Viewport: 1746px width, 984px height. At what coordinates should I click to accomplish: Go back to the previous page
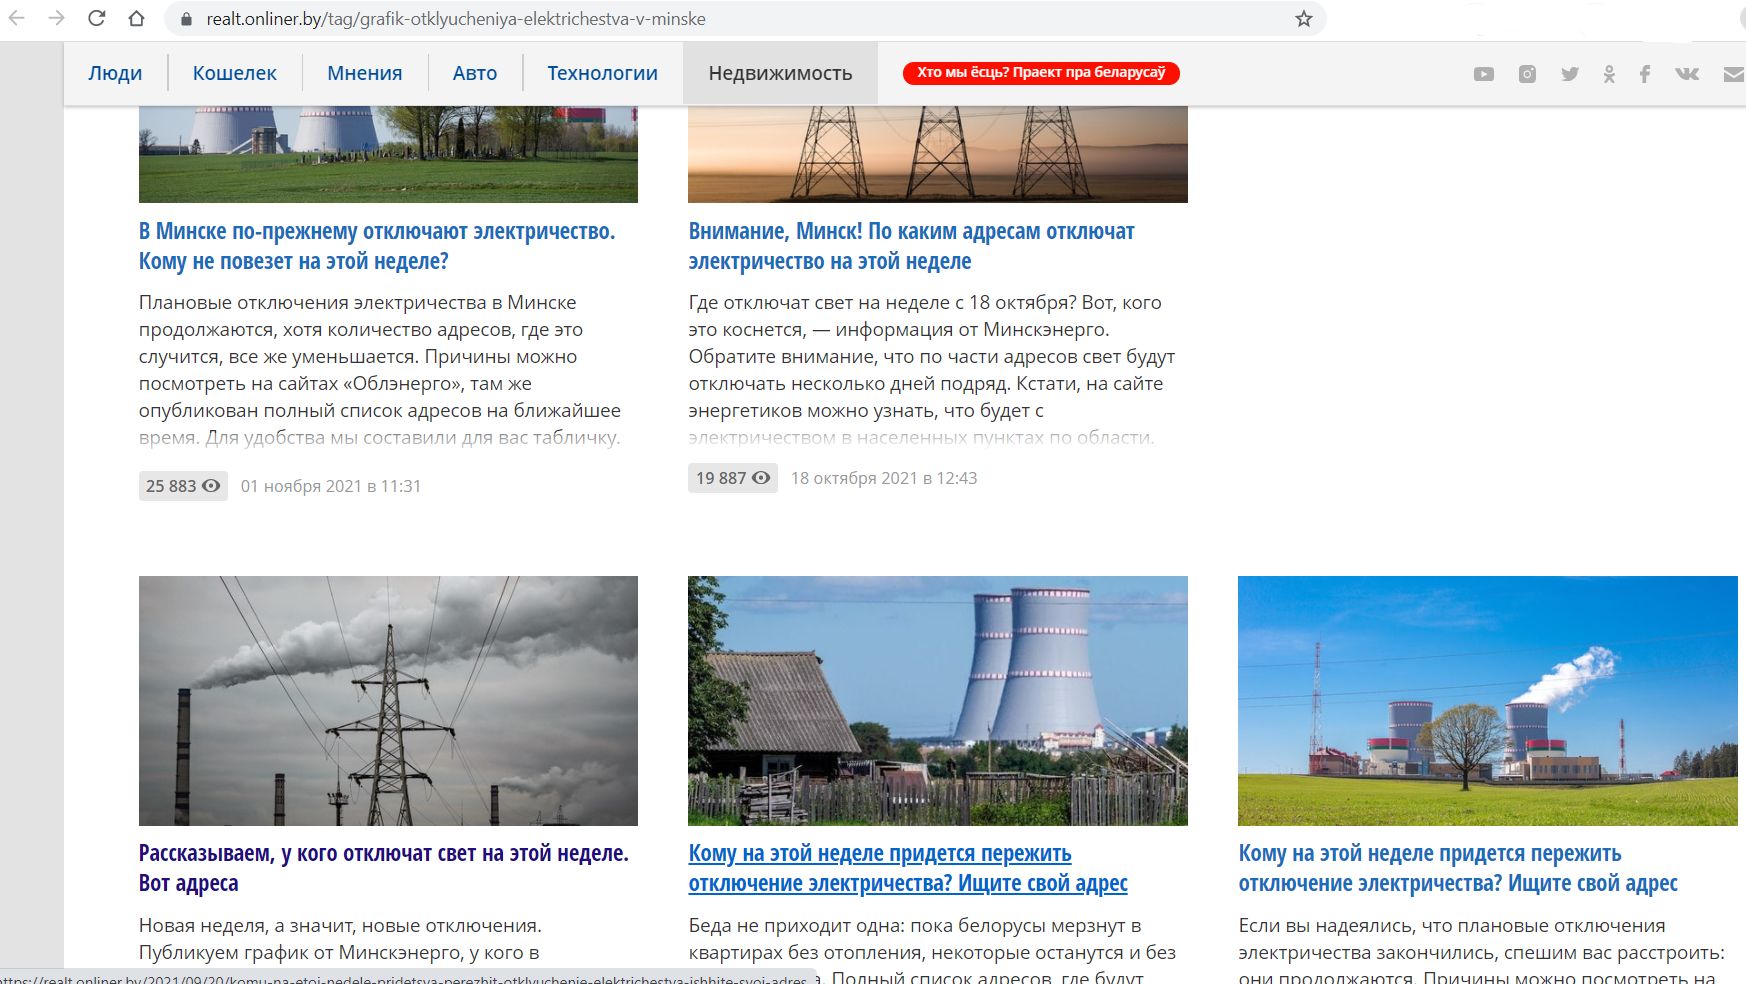point(17,18)
